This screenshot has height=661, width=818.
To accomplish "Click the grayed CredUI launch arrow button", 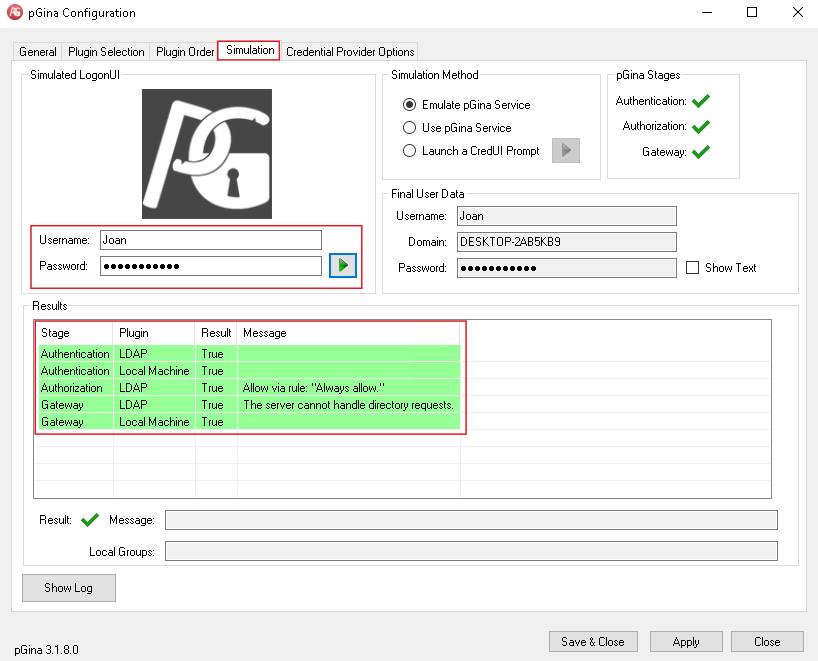I will 565,151.
